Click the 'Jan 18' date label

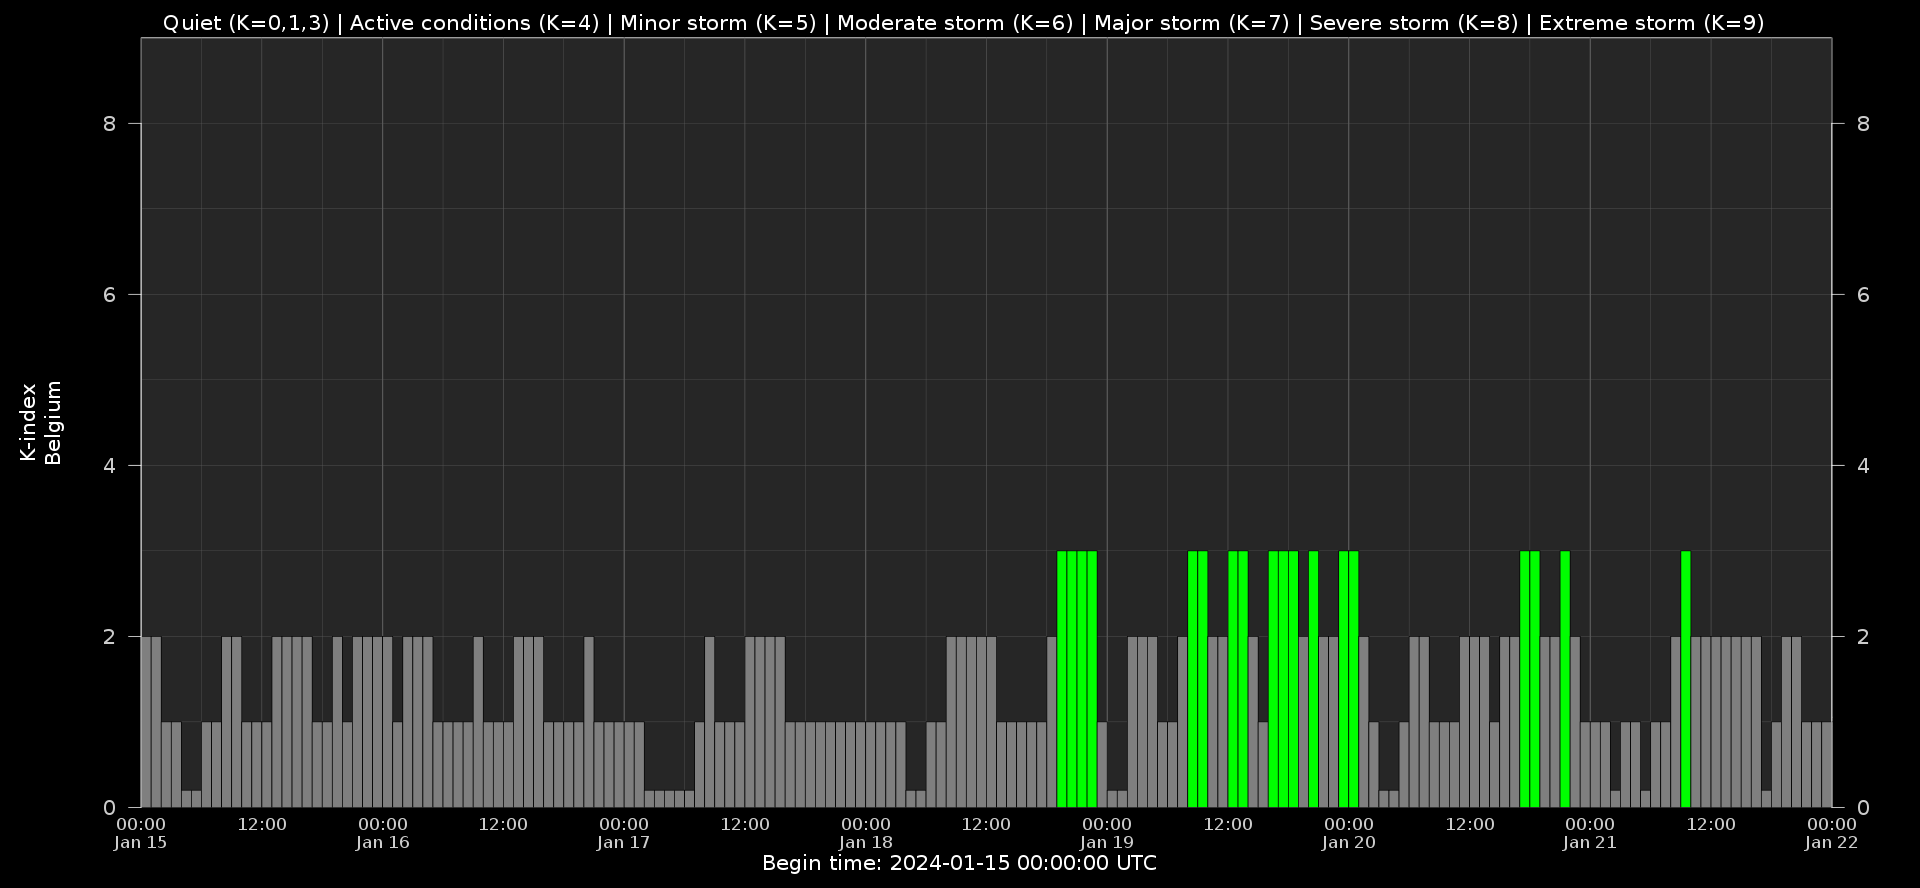[866, 842]
